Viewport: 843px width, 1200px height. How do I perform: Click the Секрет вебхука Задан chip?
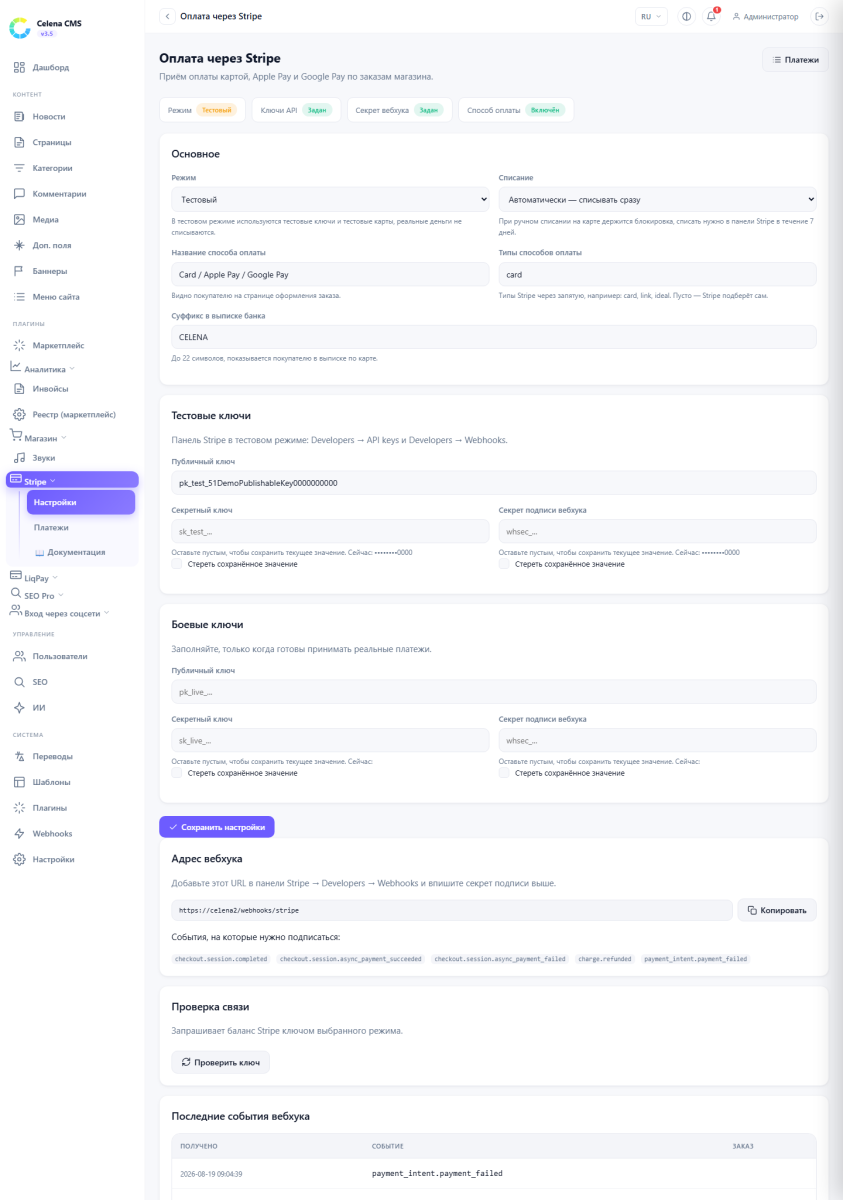400,110
